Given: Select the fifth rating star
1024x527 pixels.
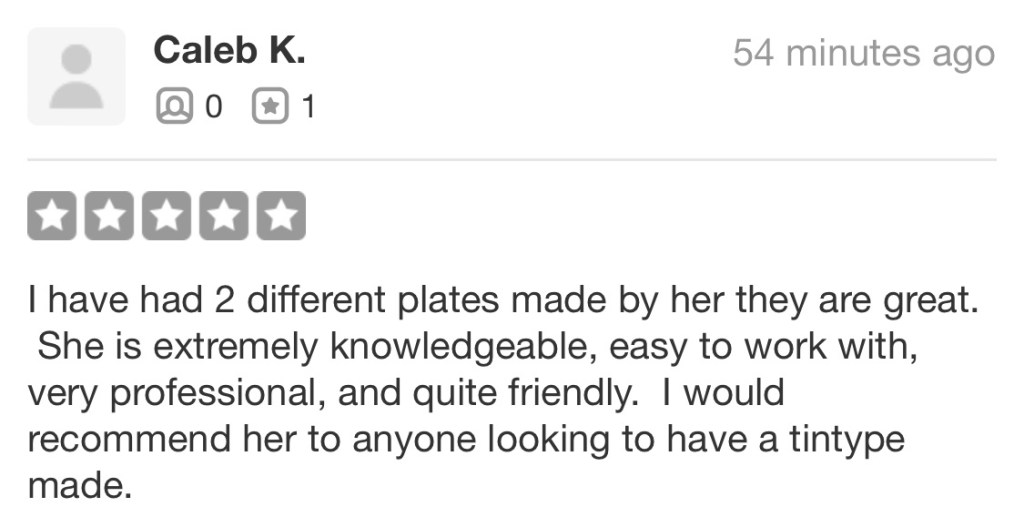Looking at the screenshot, I should [x=281, y=216].
